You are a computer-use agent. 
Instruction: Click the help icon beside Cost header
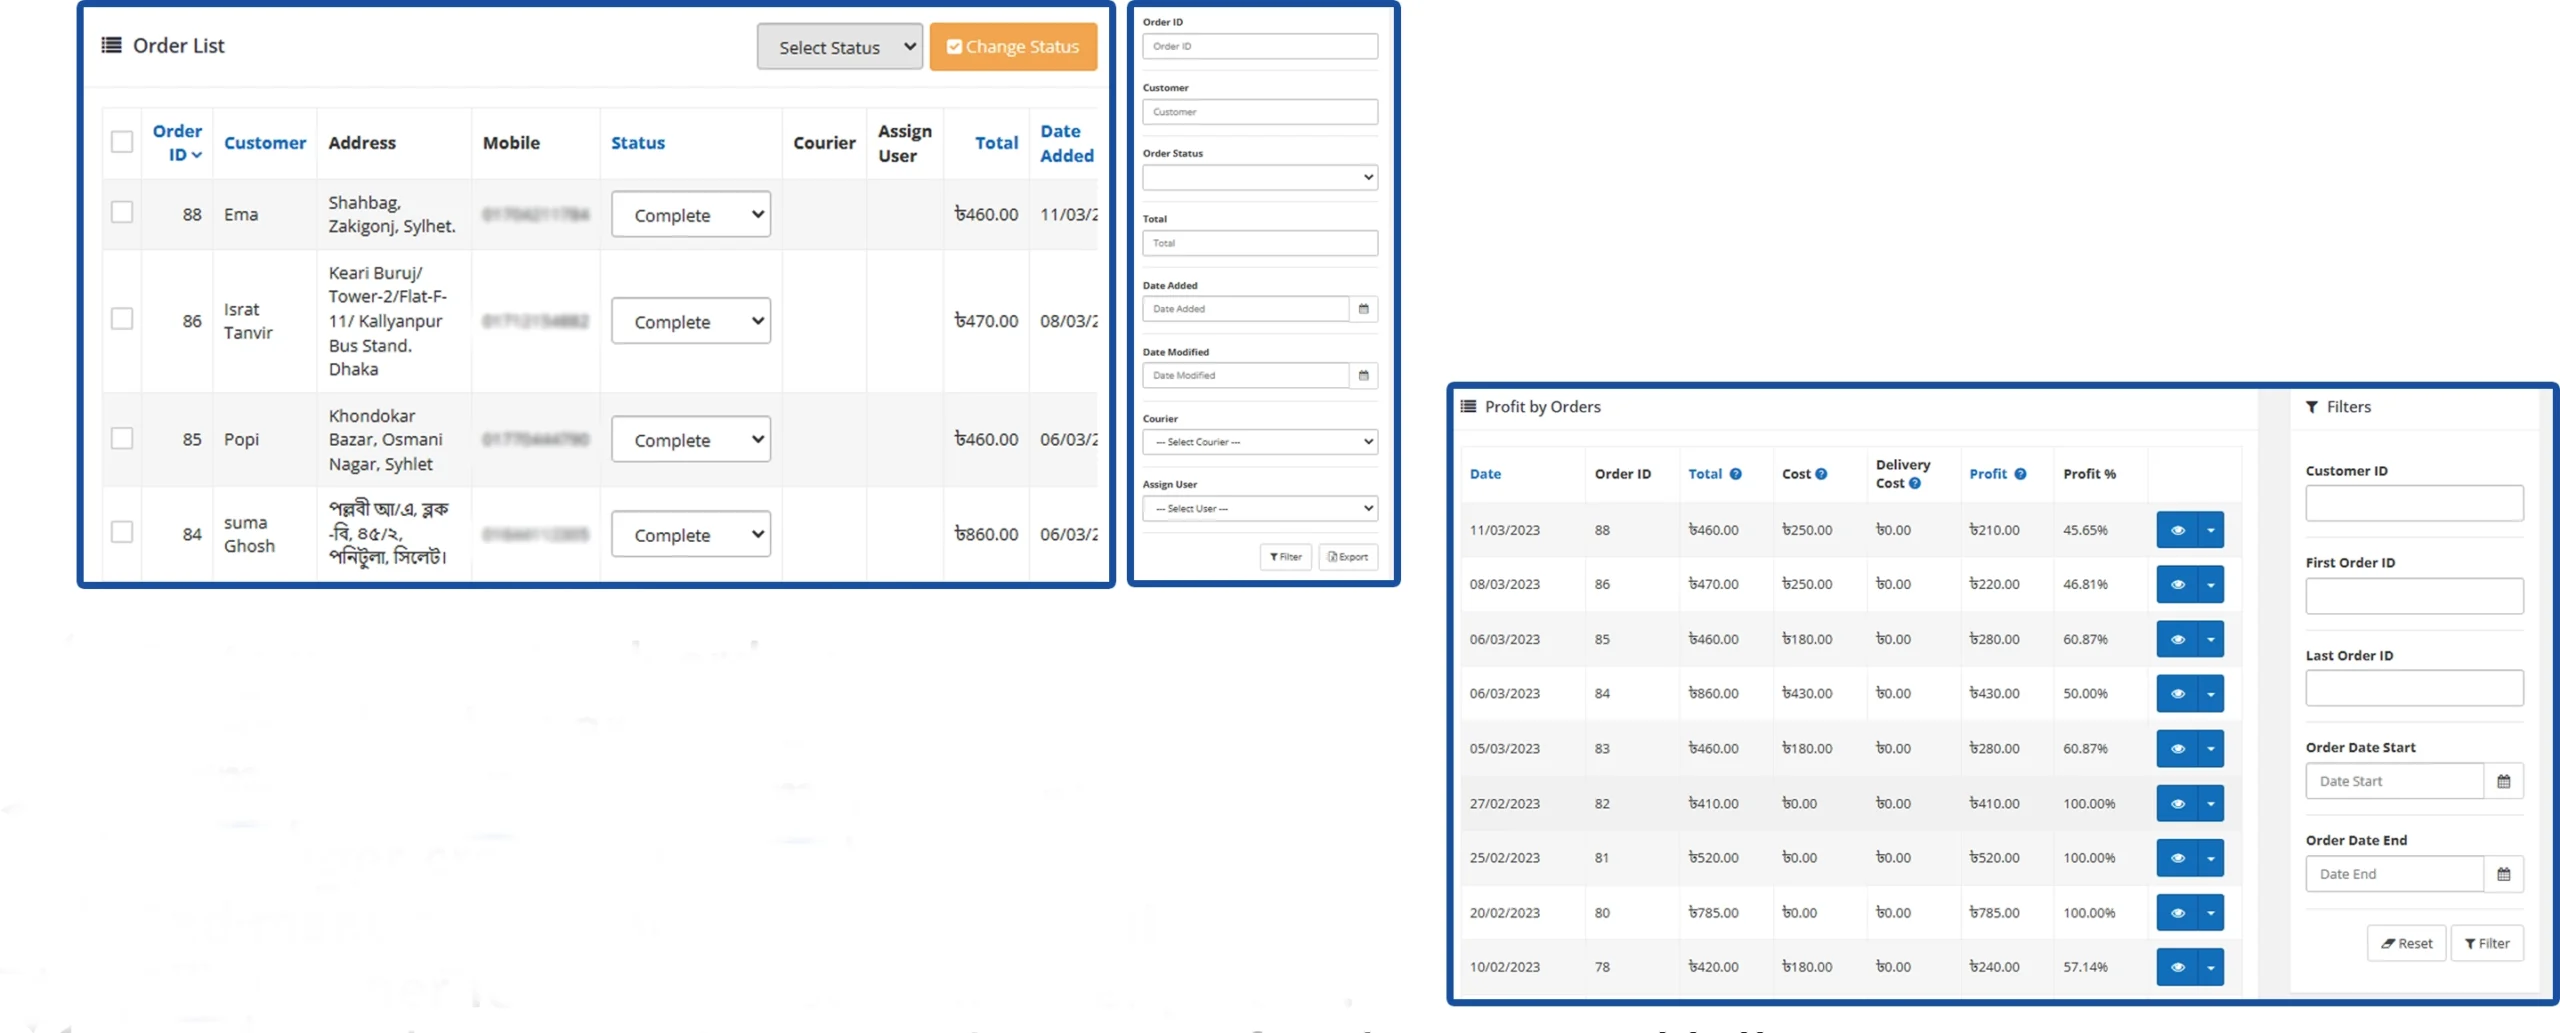click(1821, 474)
